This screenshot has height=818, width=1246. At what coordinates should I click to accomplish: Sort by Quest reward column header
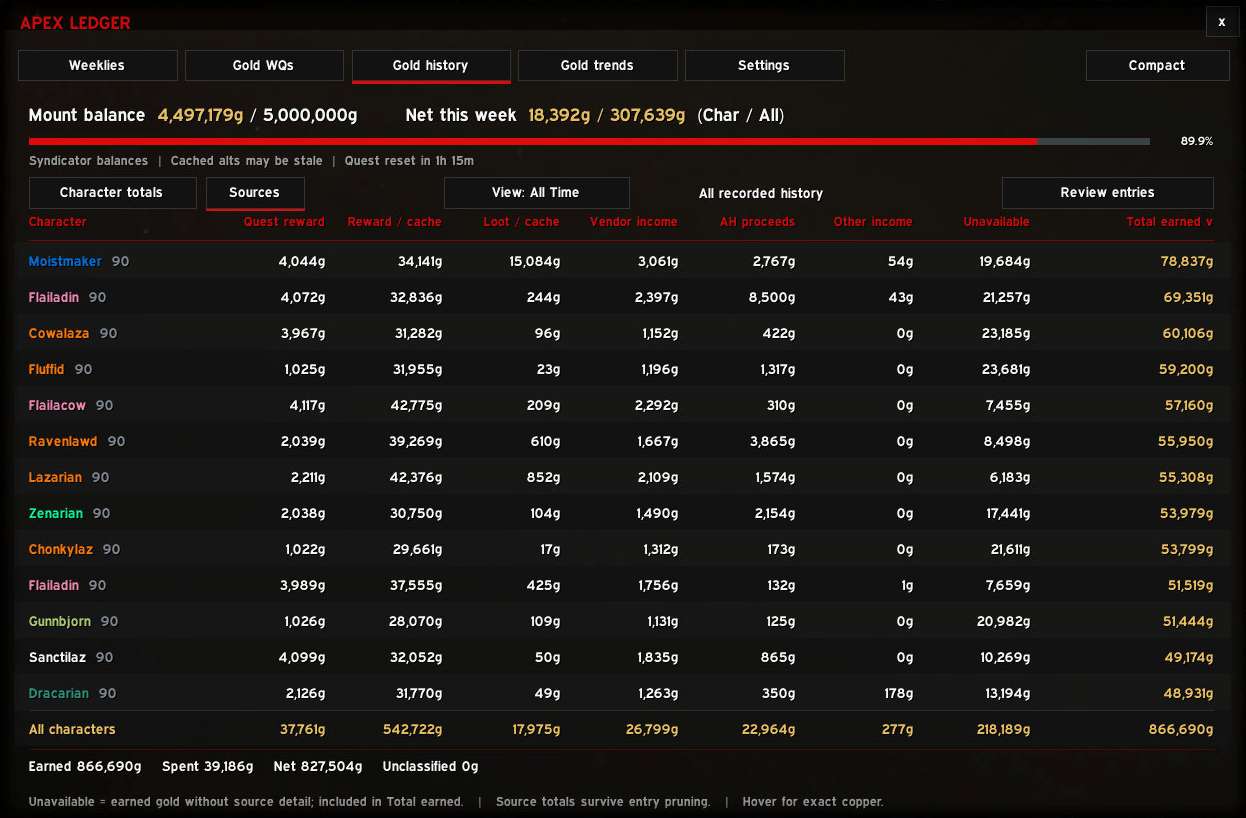click(284, 222)
